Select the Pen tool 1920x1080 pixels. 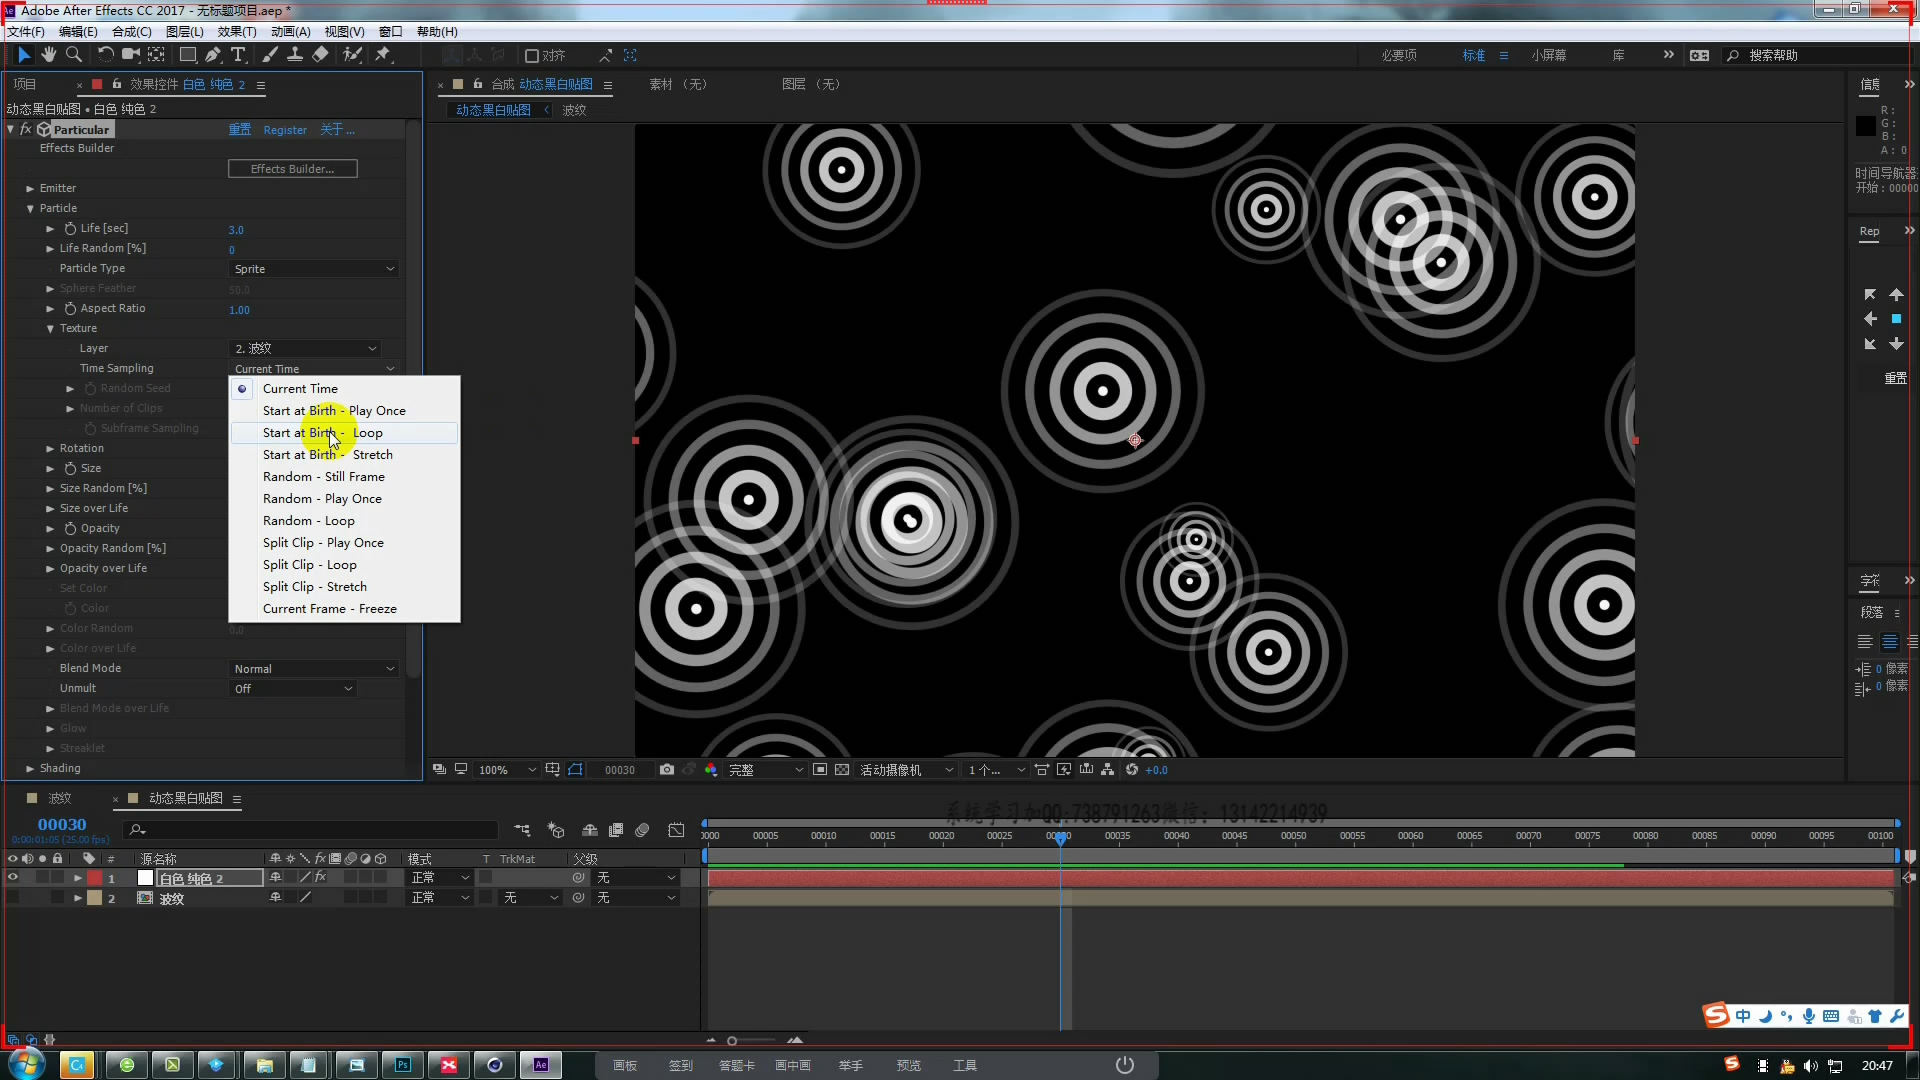(x=212, y=55)
